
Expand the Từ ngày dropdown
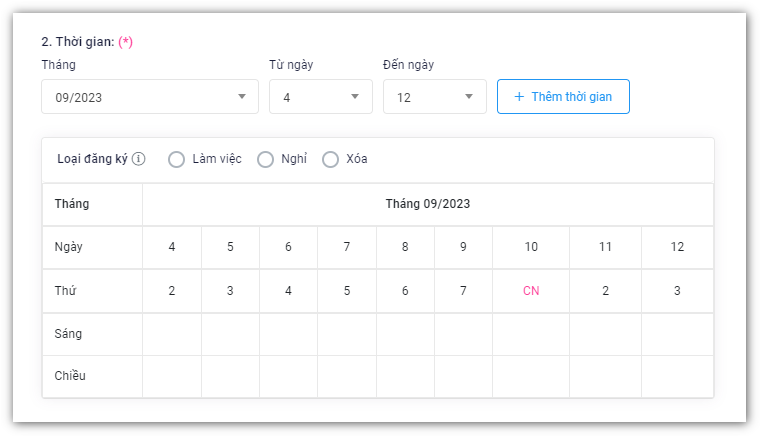(x=320, y=97)
